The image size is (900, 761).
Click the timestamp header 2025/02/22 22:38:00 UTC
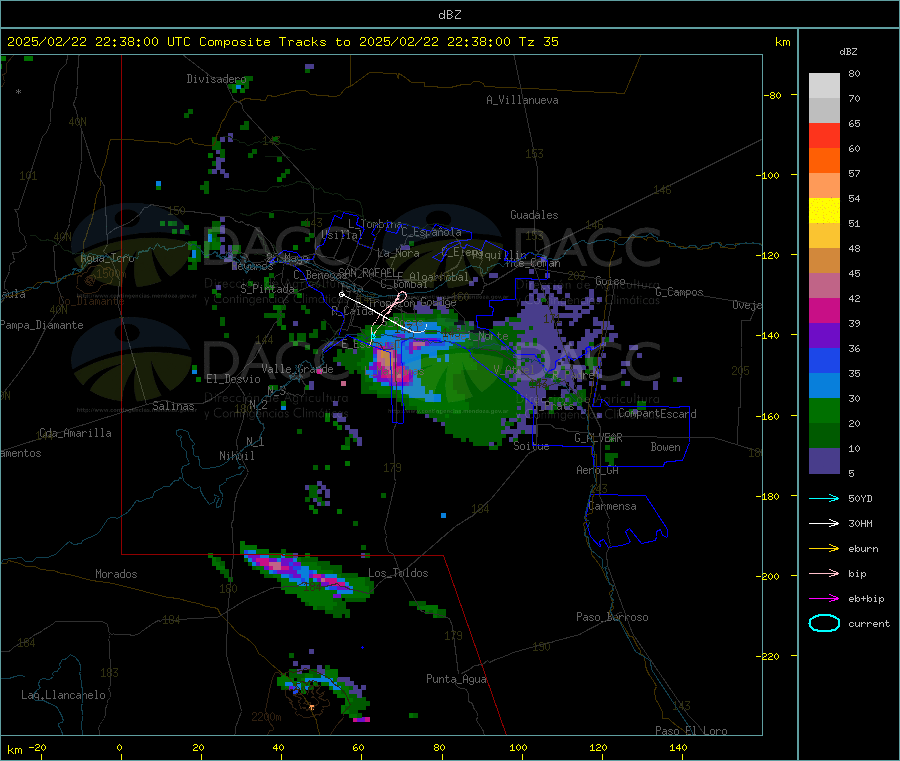99,42
